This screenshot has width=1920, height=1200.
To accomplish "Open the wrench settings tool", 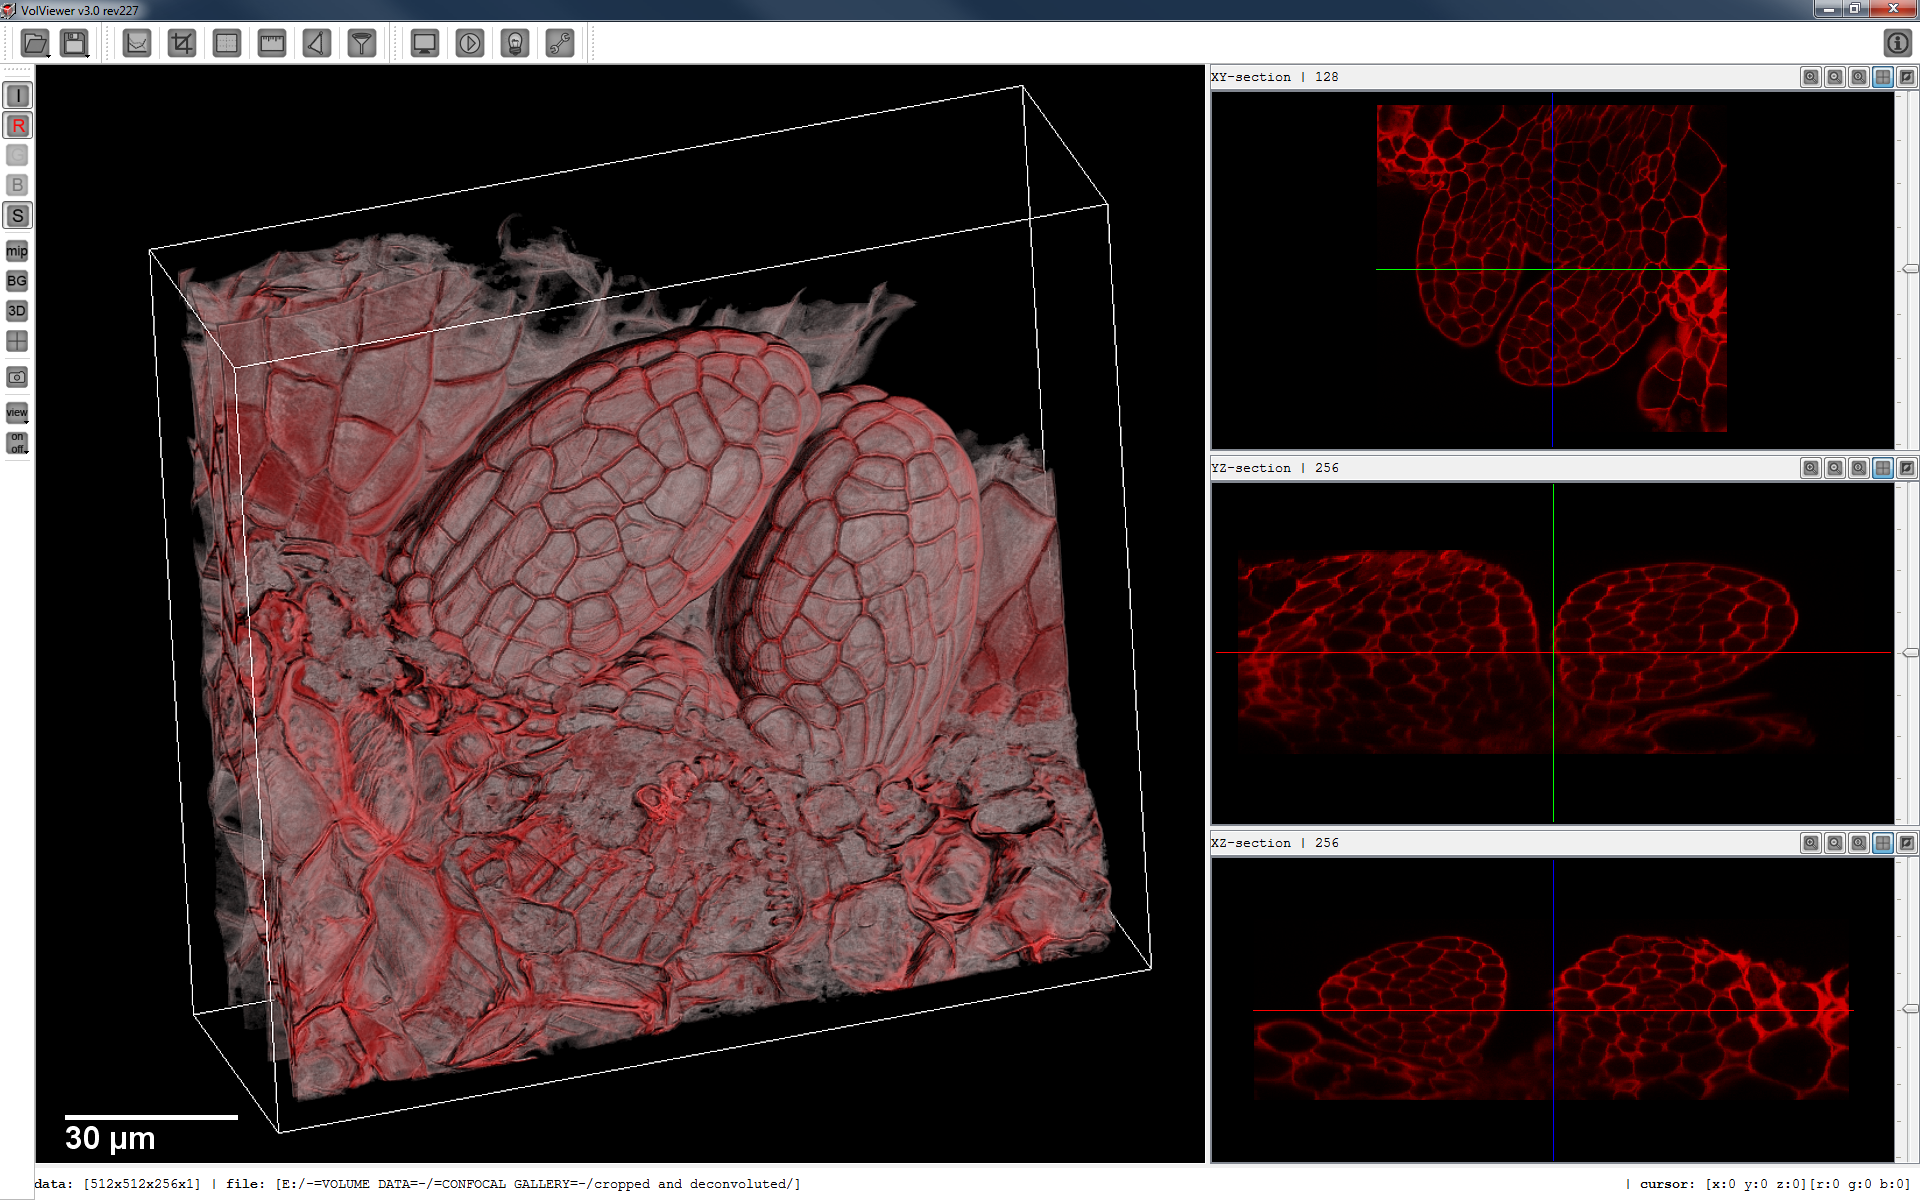I will [x=560, y=43].
